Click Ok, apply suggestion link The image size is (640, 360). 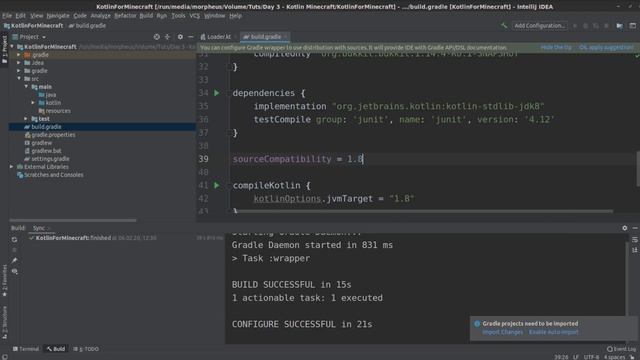click(x=606, y=47)
